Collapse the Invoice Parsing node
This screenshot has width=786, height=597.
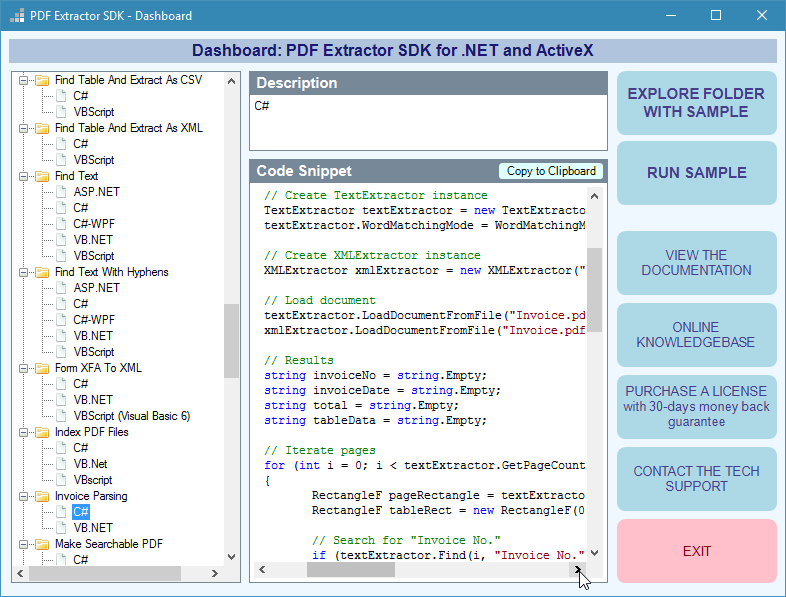pyautogui.click(x=23, y=496)
